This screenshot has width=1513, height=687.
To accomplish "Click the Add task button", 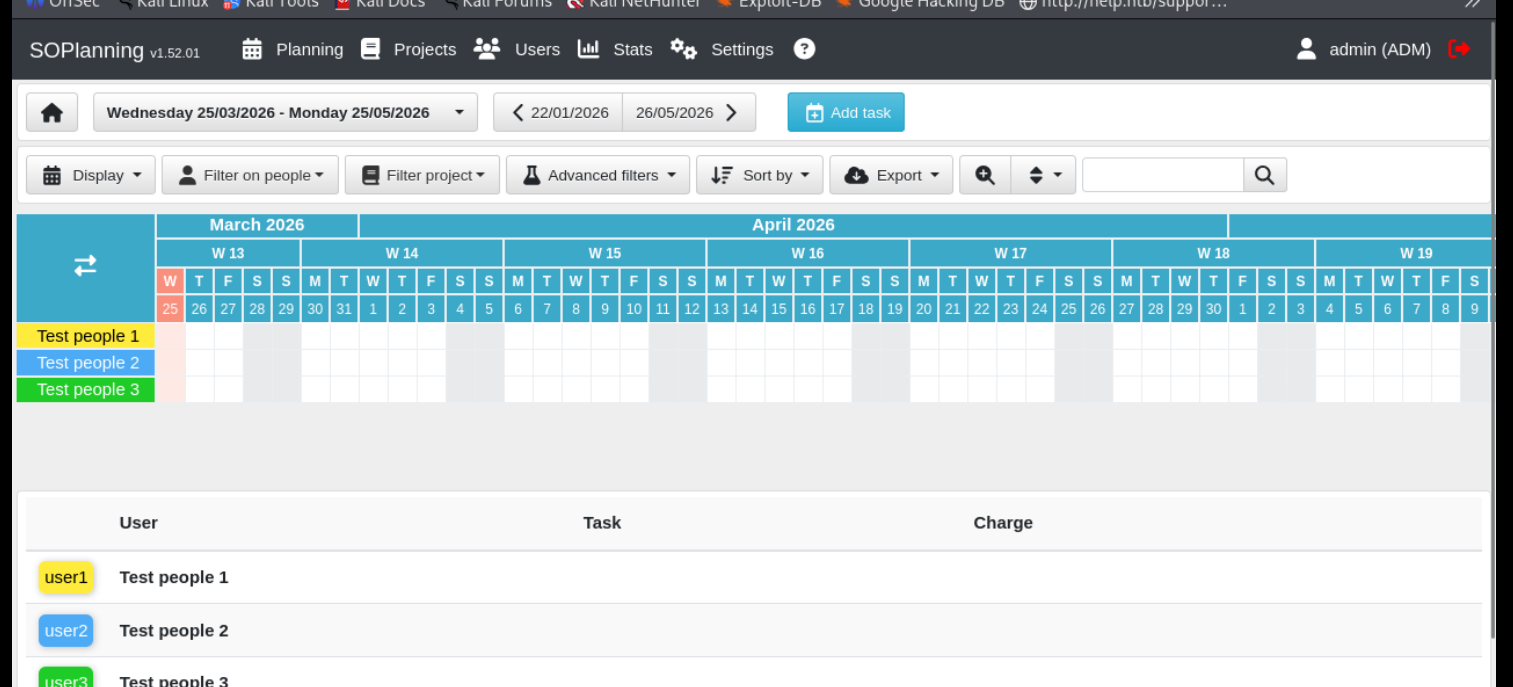I will (846, 113).
